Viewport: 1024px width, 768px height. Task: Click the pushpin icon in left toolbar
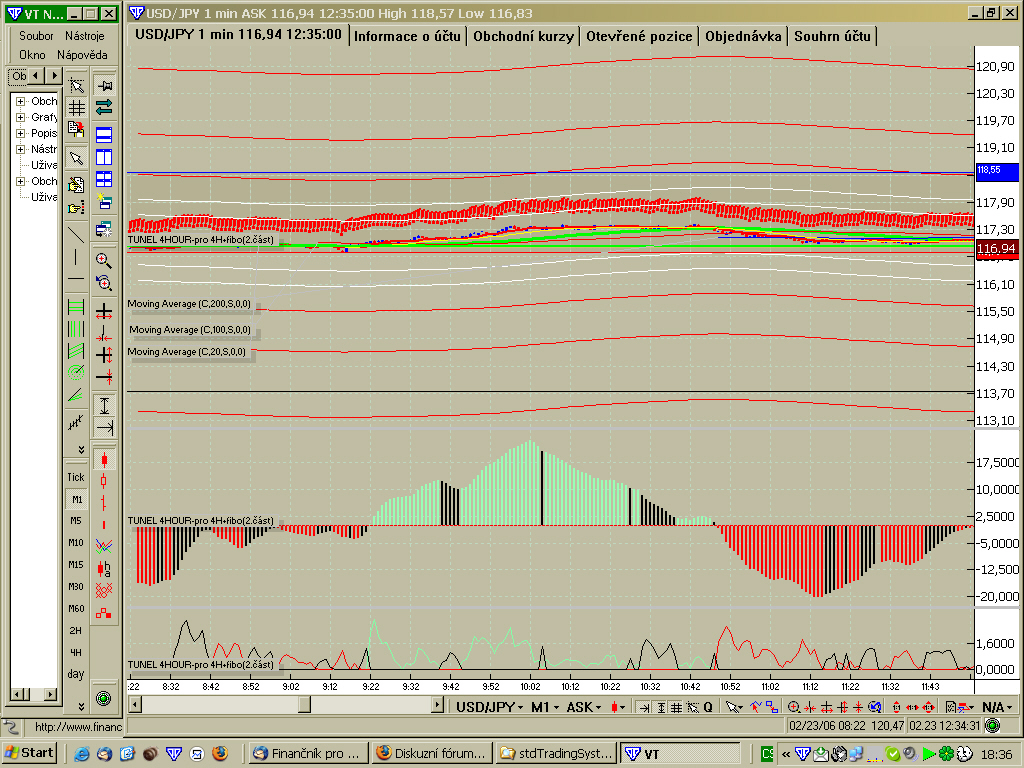coord(104,86)
